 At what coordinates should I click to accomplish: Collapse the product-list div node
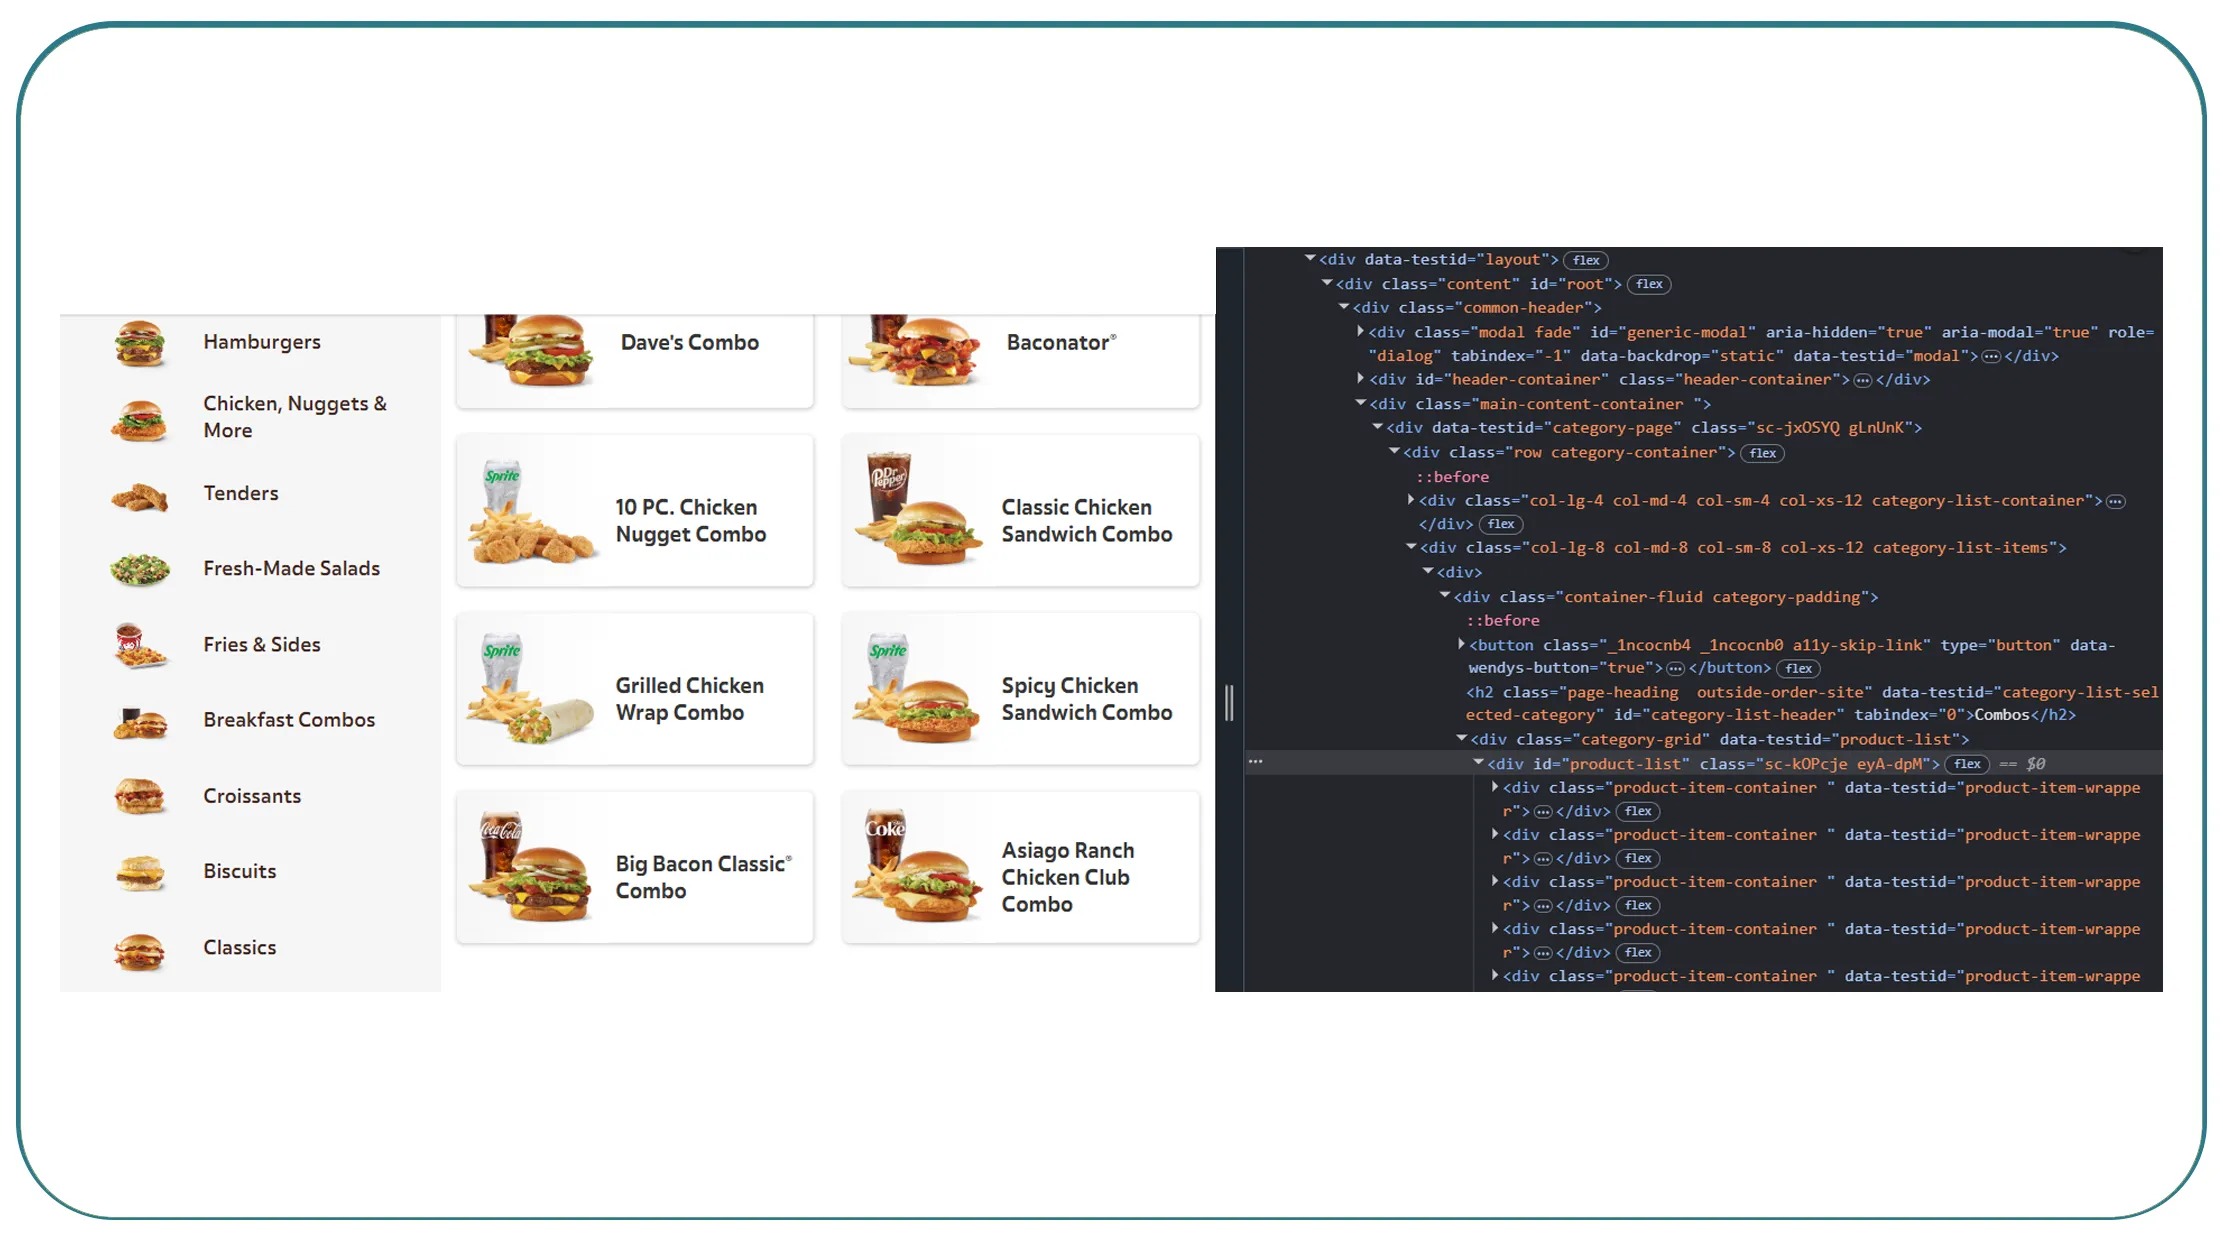[x=1478, y=763]
